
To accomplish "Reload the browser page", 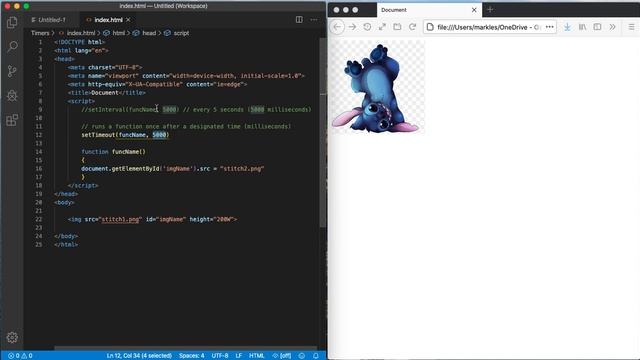I will pos(413,27).
